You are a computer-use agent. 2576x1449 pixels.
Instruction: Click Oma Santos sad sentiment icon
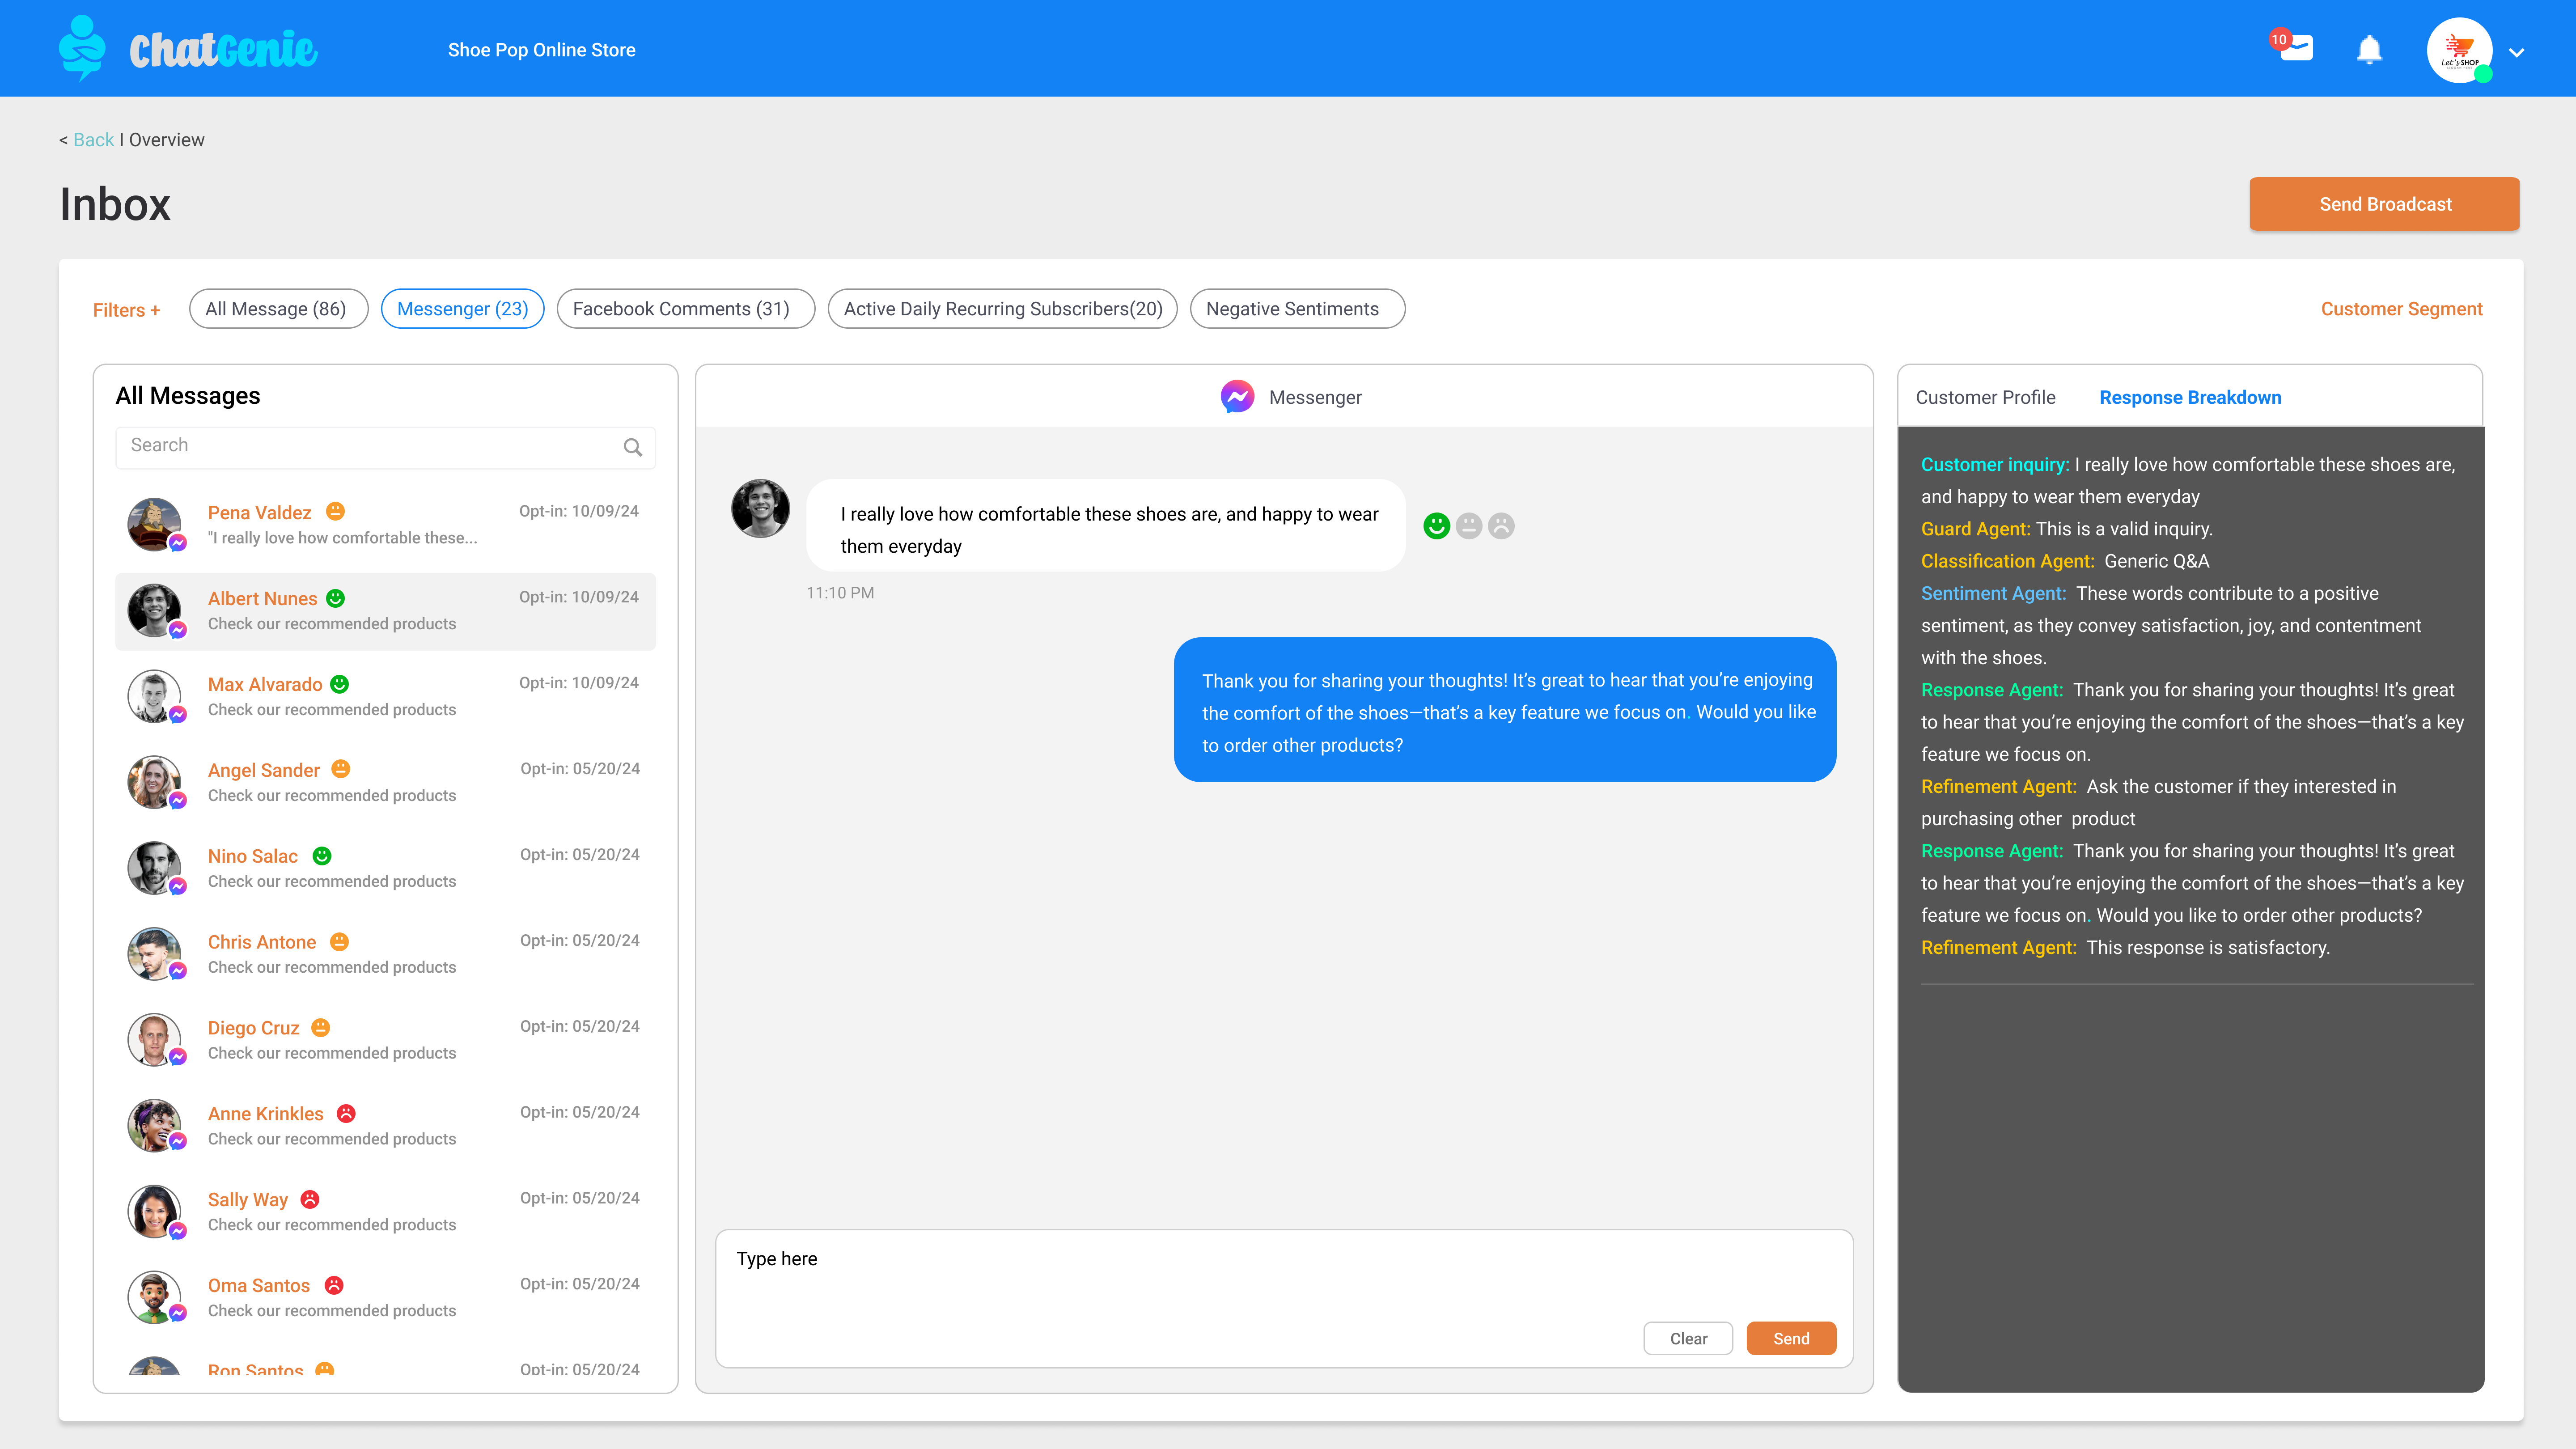(x=335, y=1285)
